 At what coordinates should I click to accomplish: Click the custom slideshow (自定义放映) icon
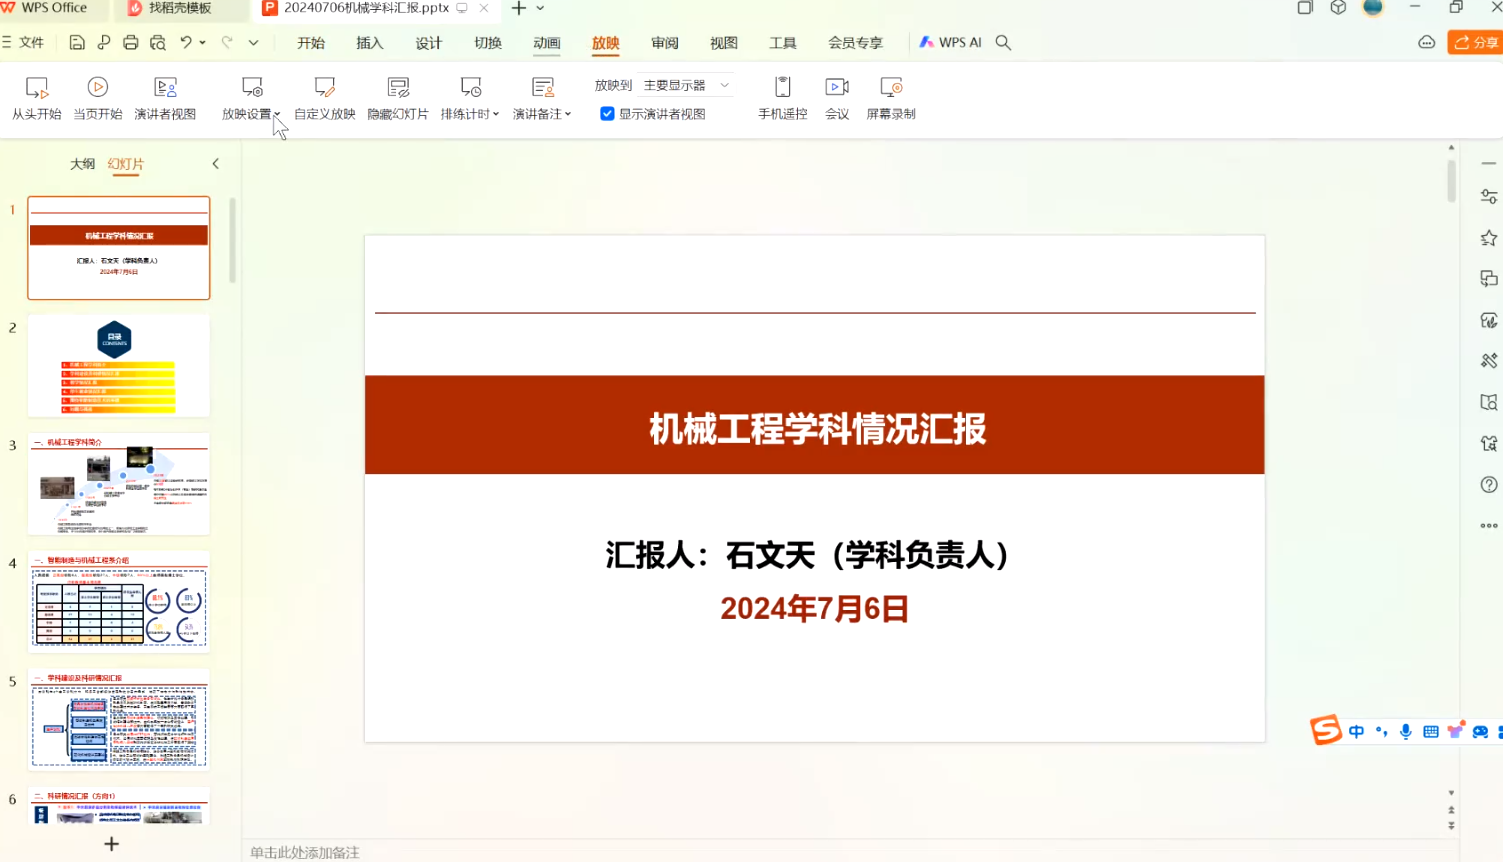point(324,89)
